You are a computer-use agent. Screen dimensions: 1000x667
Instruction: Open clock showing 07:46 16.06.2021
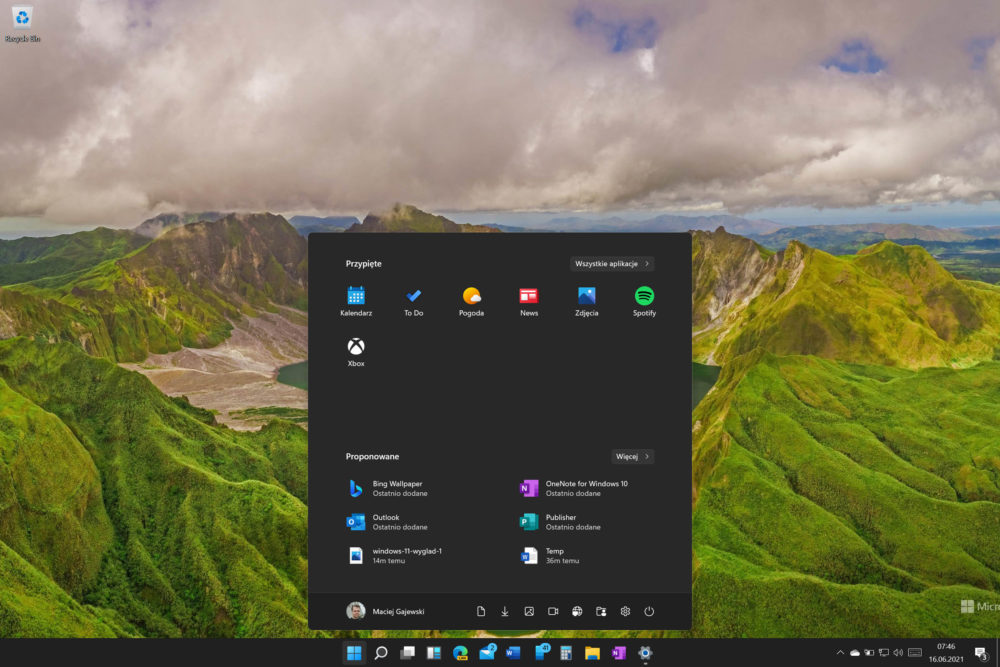(946, 652)
